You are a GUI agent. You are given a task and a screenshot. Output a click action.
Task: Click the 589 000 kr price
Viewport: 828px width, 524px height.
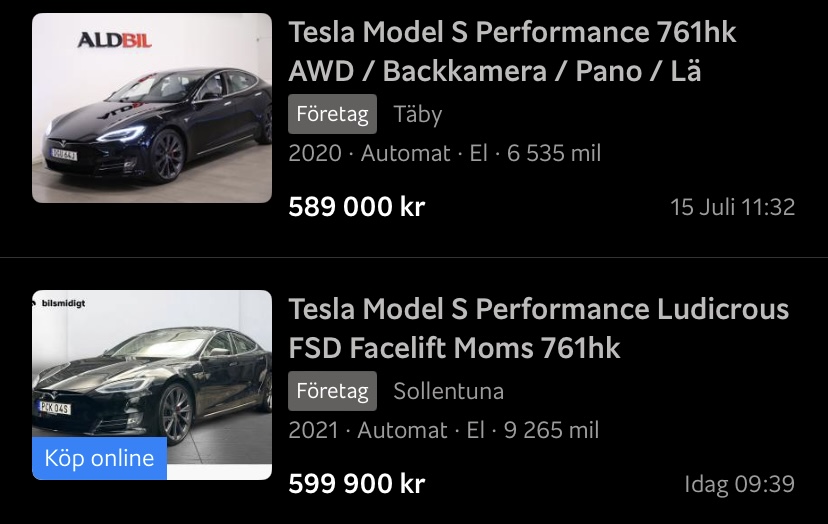[x=356, y=207]
